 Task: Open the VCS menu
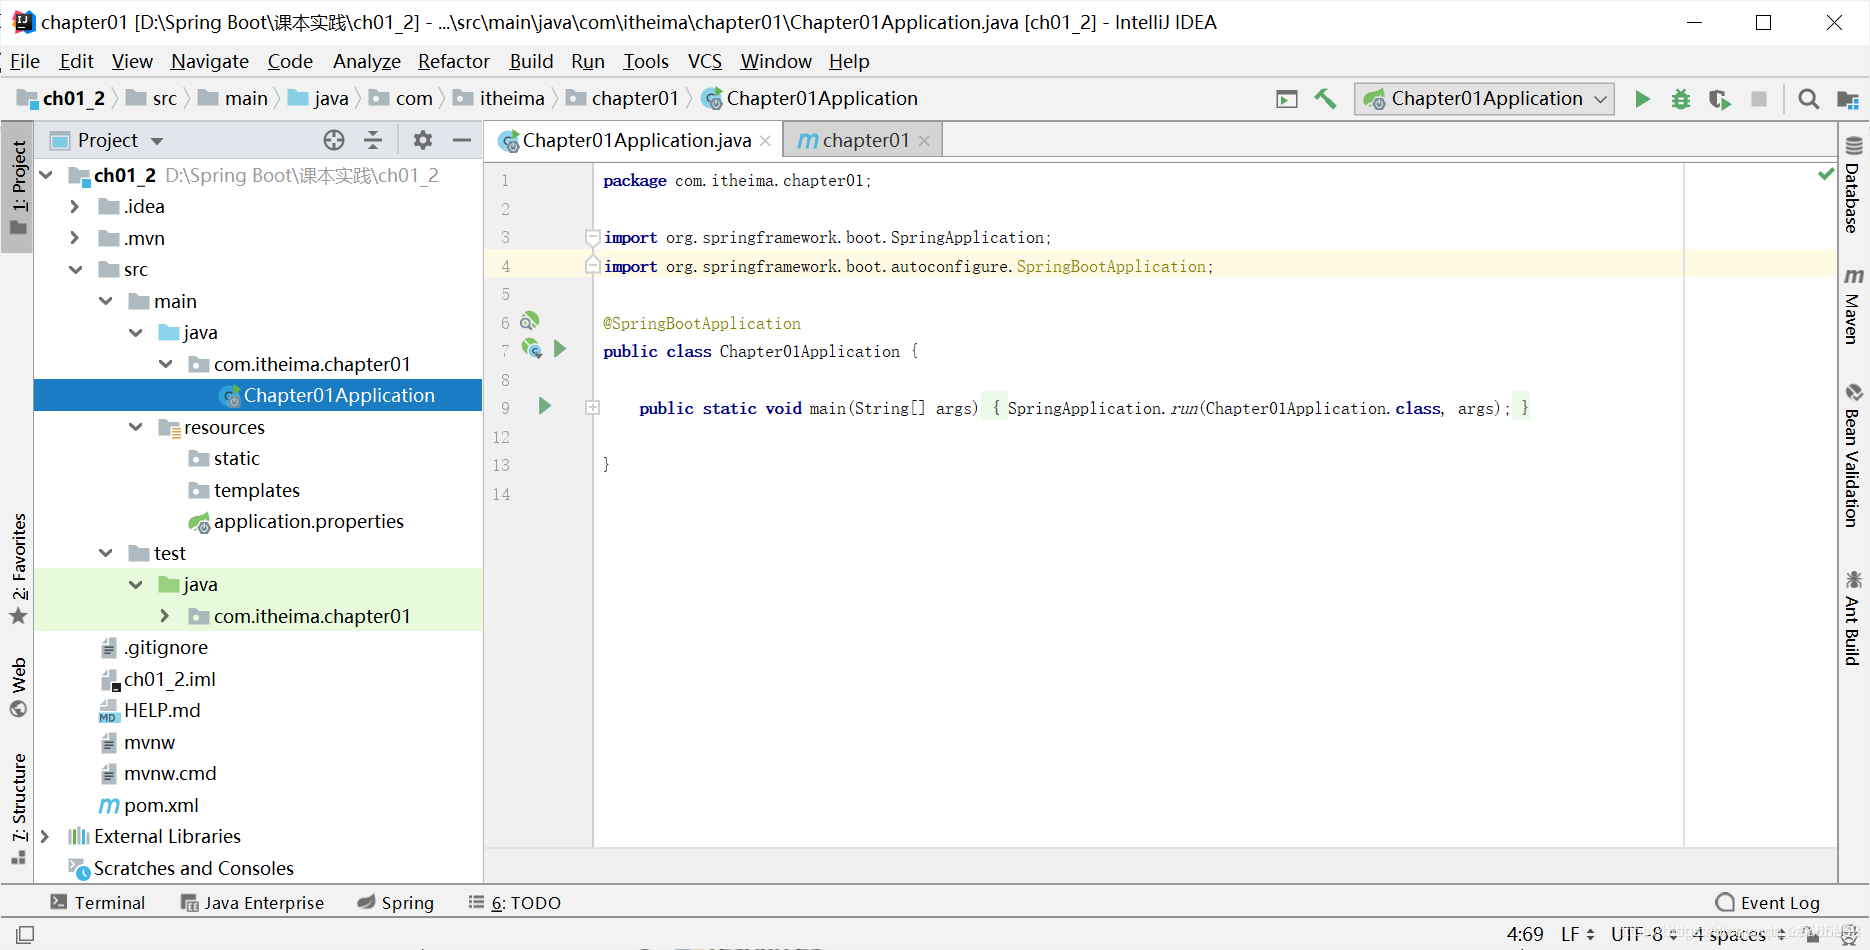click(704, 61)
